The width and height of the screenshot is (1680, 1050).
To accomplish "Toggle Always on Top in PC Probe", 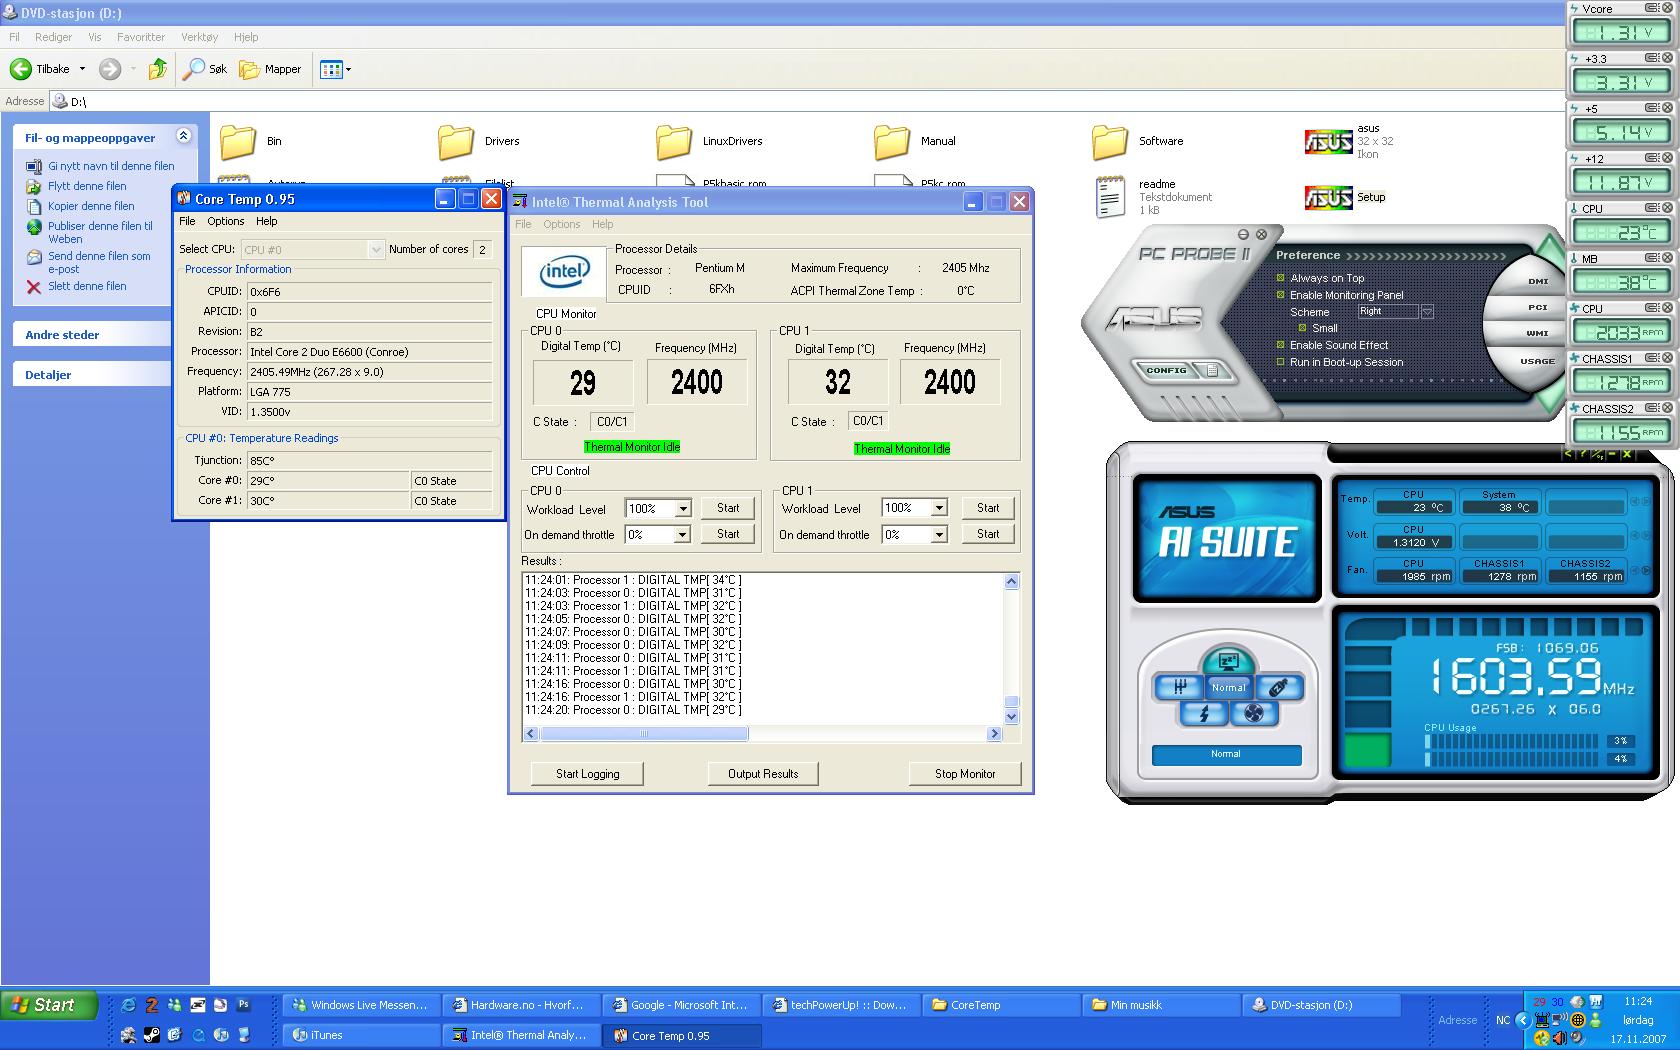I will click(1280, 278).
